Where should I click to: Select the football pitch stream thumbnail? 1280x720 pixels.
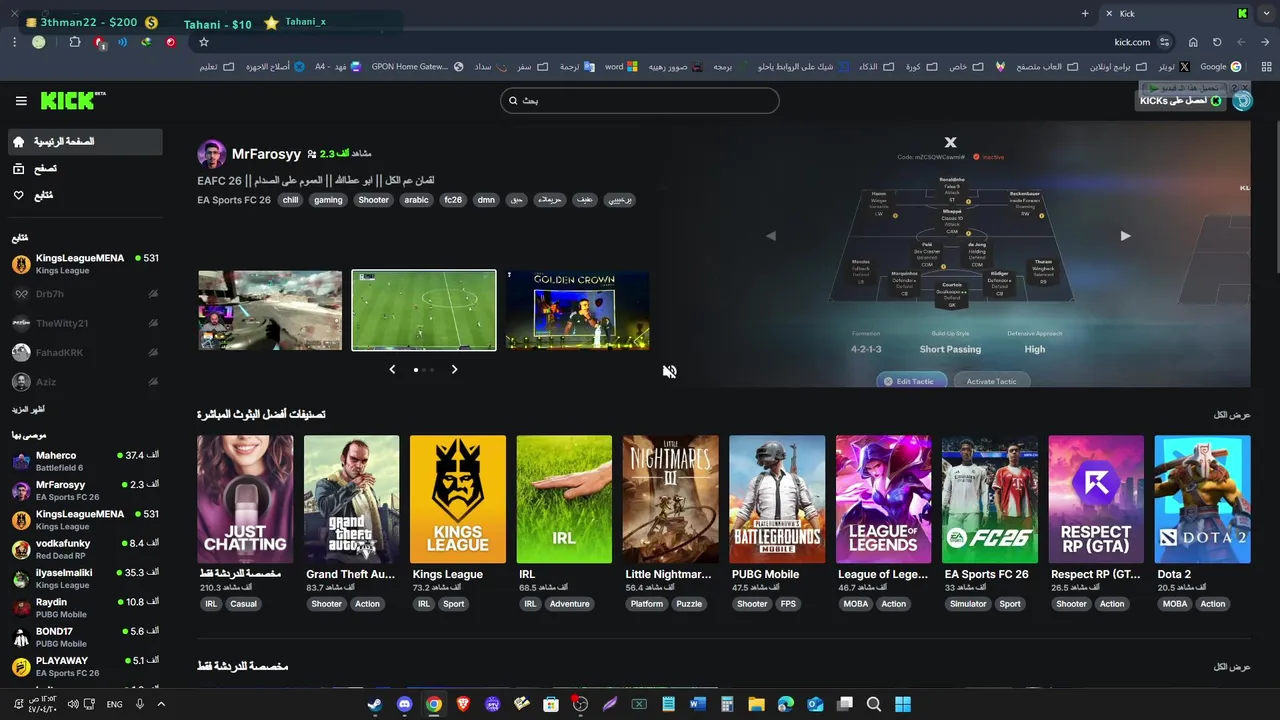(x=424, y=310)
